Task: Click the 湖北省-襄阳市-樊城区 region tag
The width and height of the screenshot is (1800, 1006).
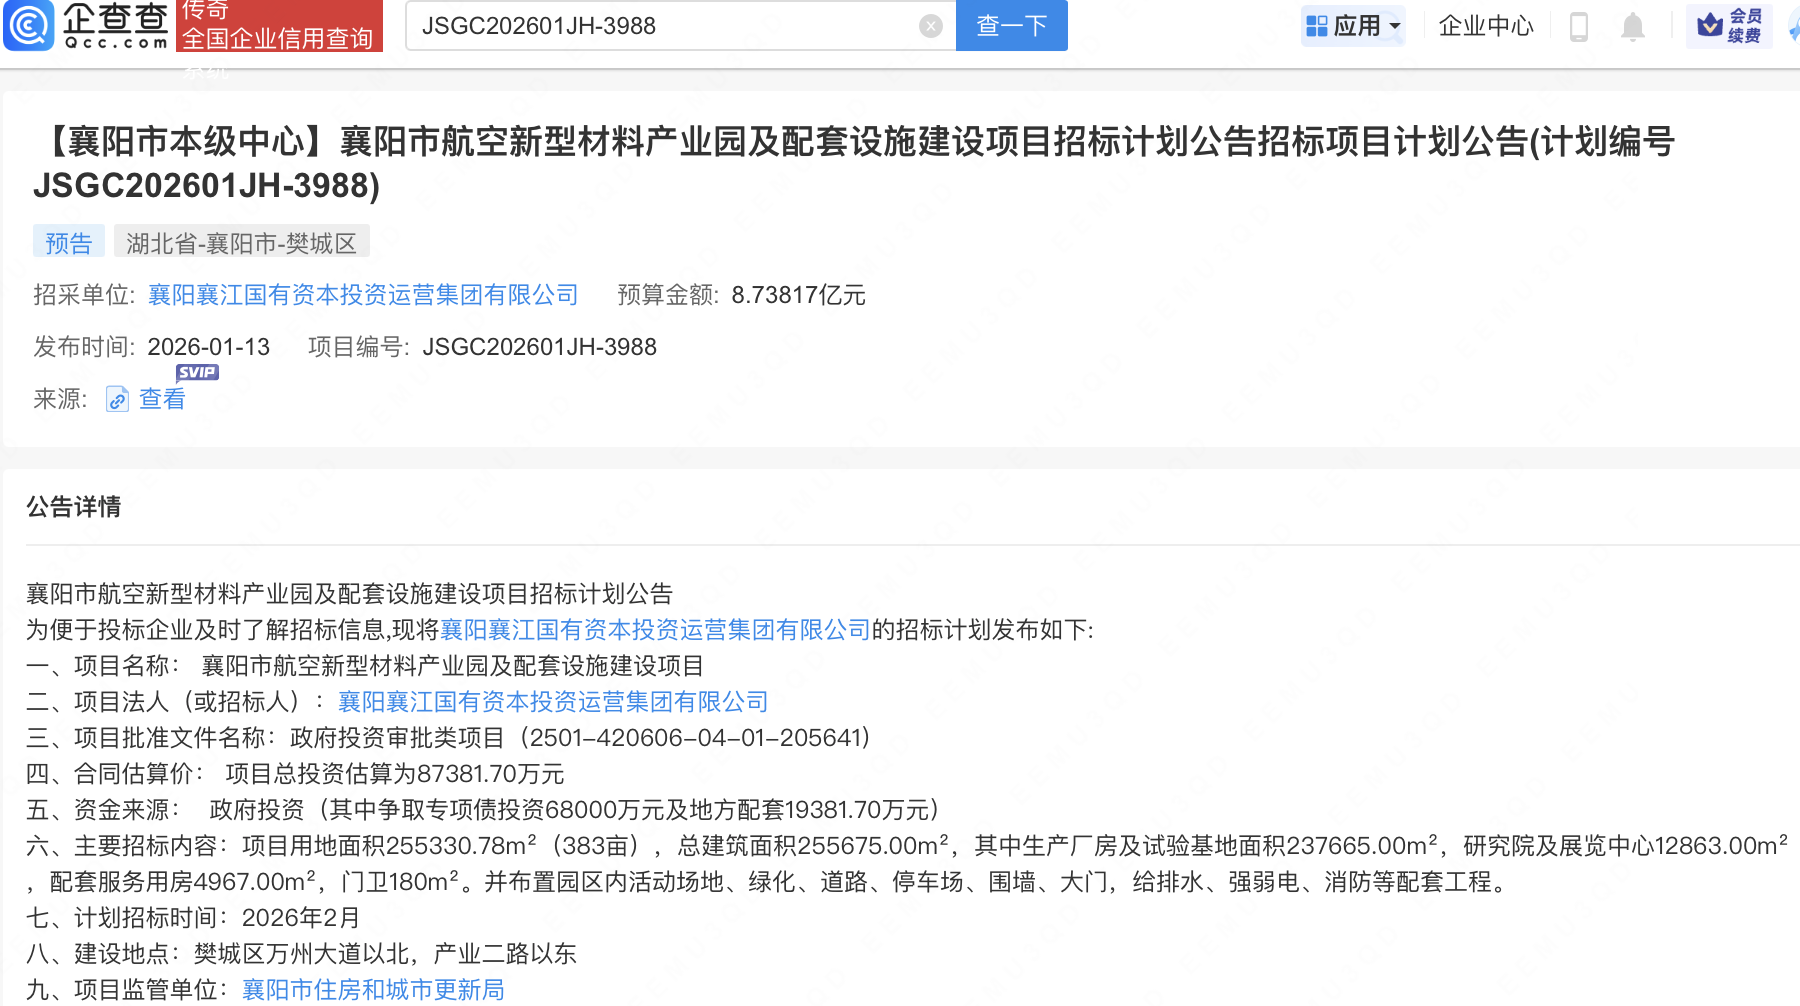Action: pyautogui.click(x=241, y=243)
